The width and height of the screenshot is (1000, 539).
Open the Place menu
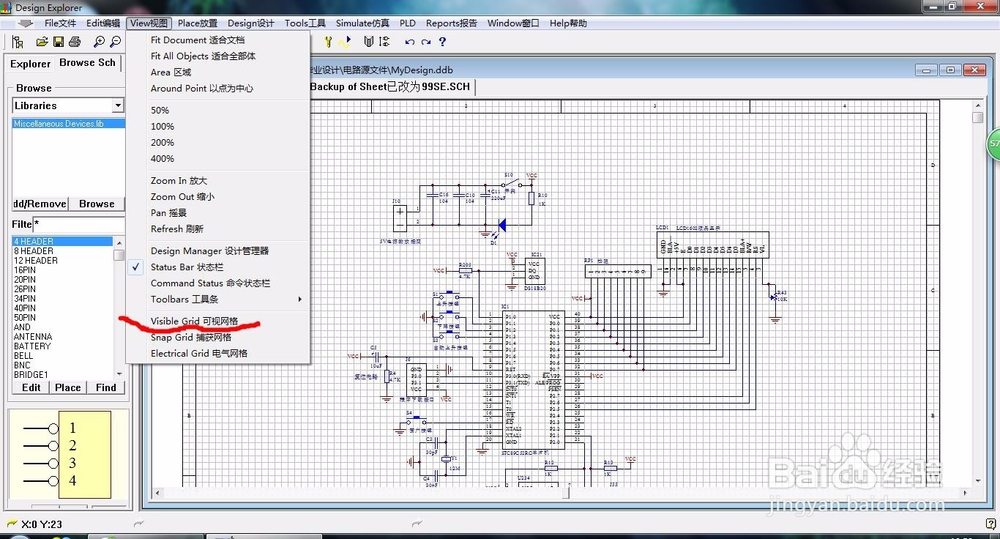(197, 24)
